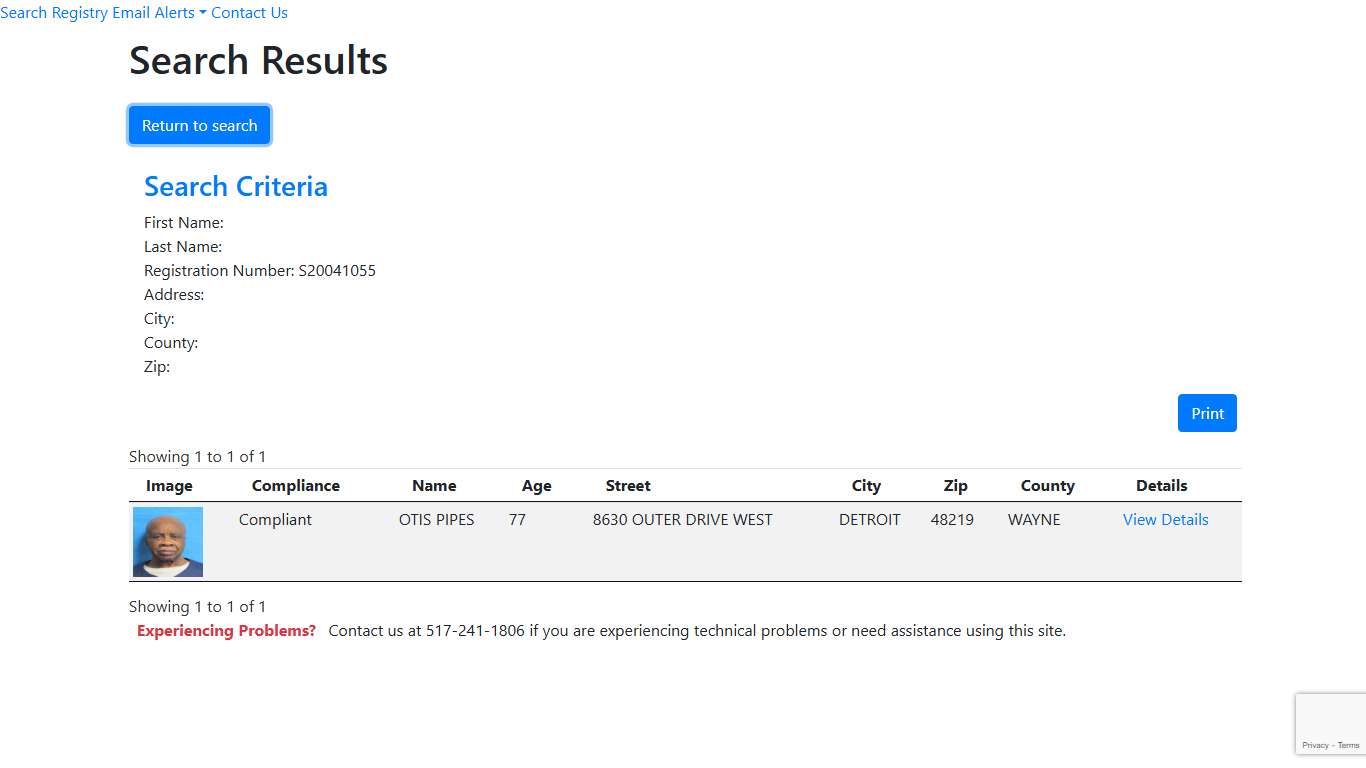Click the Street column header
Image resolution: width=1366 pixels, height=768 pixels.
pyautogui.click(x=628, y=486)
